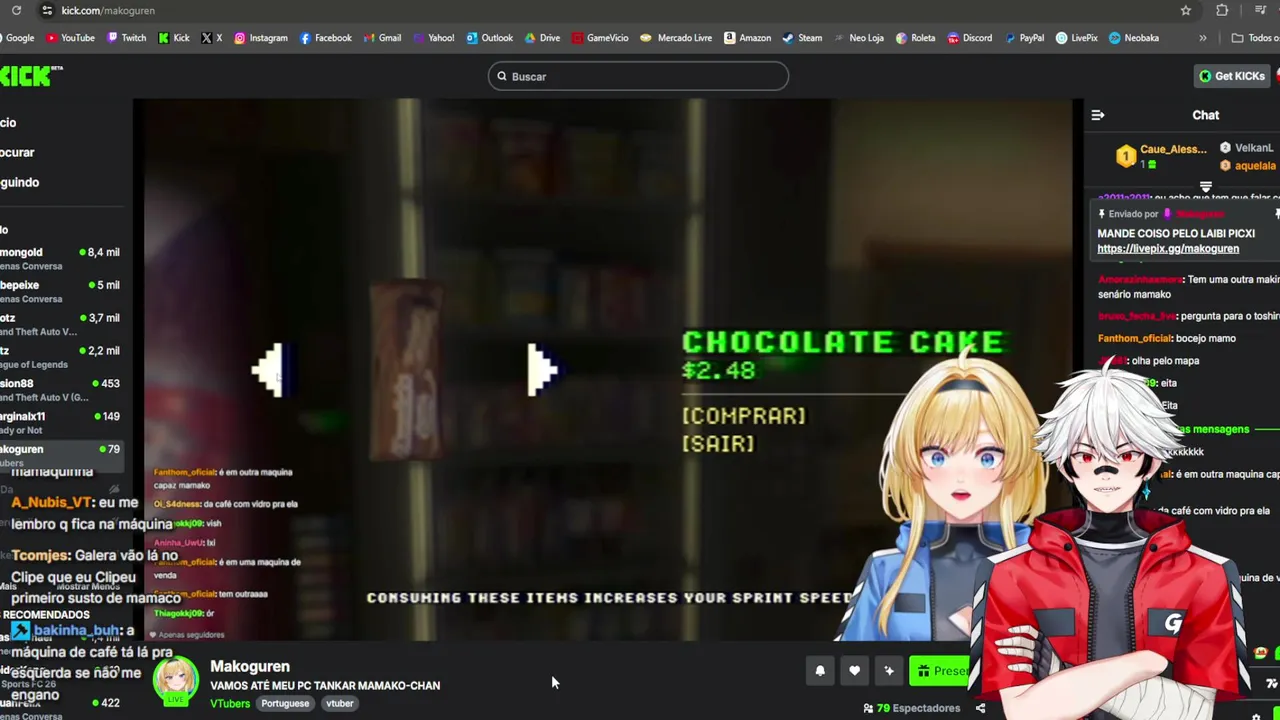Open the LivePix bookmark

pos(1076,38)
